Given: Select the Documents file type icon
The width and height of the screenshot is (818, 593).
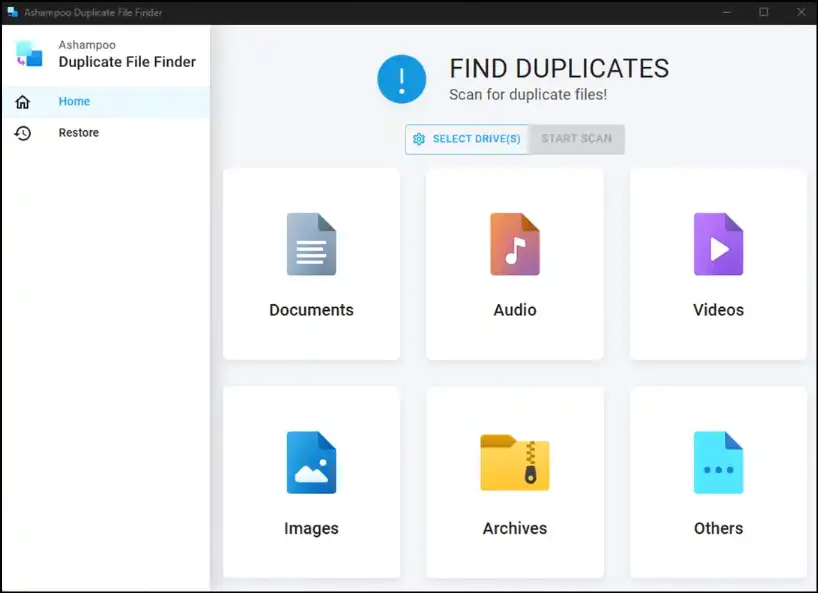Looking at the screenshot, I should (x=311, y=243).
